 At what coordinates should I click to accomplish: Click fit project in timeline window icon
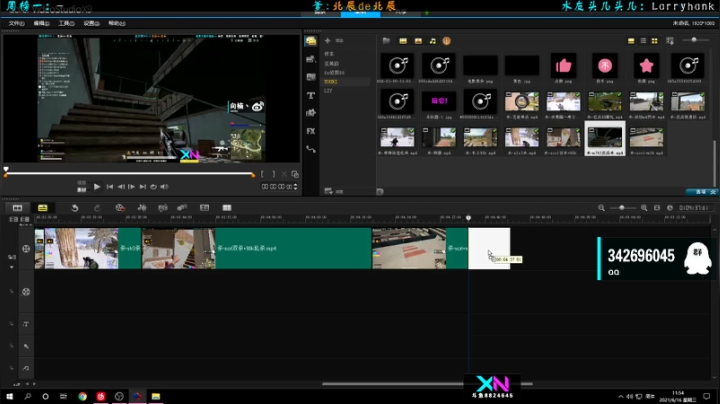tap(657, 208)
